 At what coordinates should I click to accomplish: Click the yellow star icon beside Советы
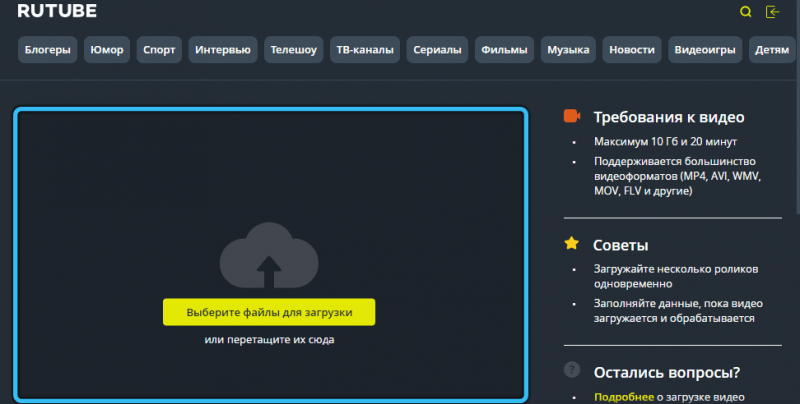coord(571,243)
